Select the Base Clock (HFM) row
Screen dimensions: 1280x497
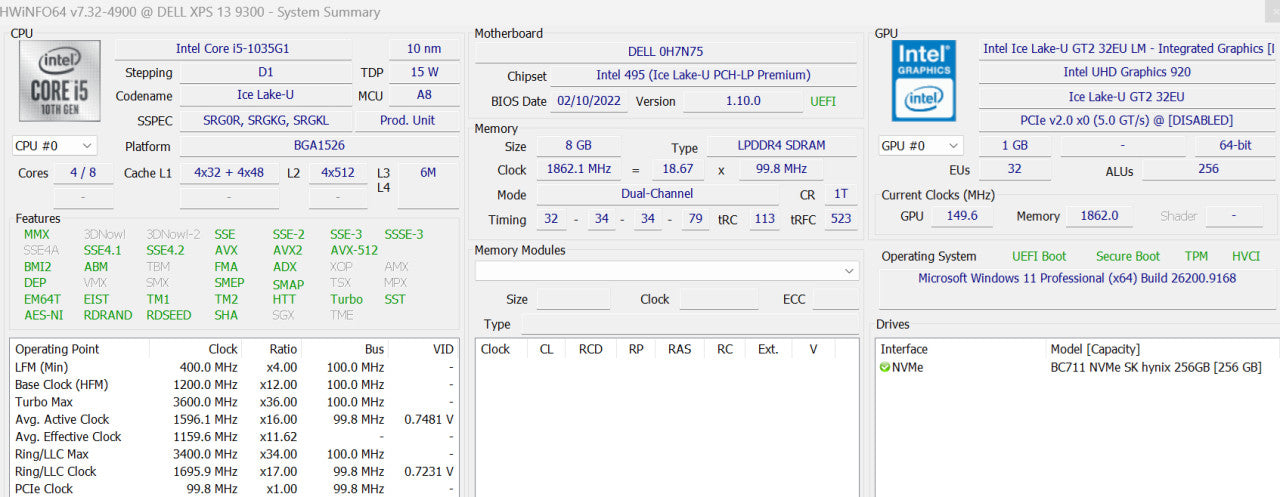(x=234, y=384)
